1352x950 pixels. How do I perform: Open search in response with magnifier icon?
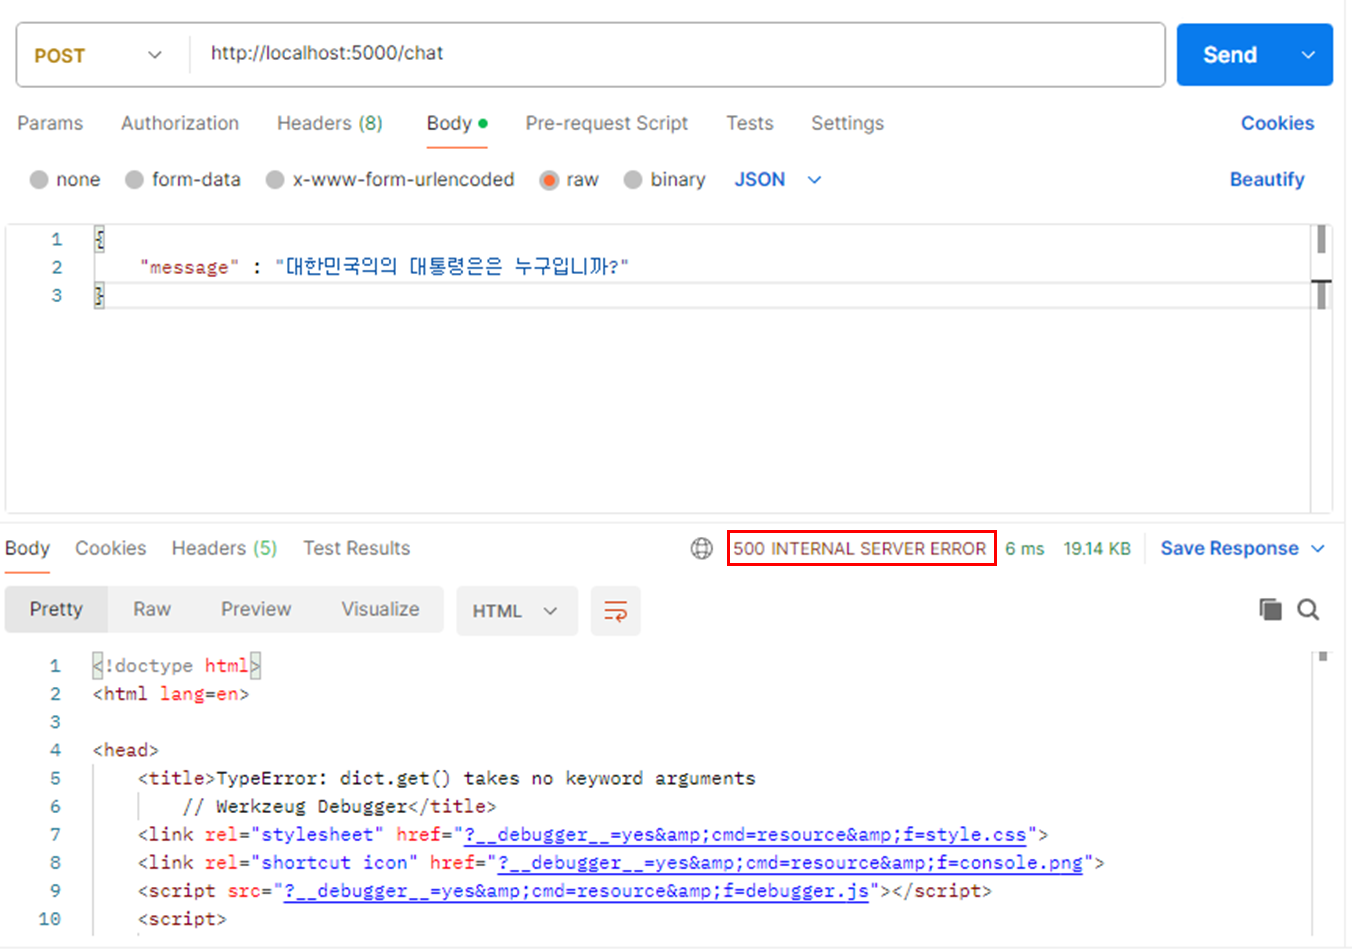click(x=1308, y=609)
